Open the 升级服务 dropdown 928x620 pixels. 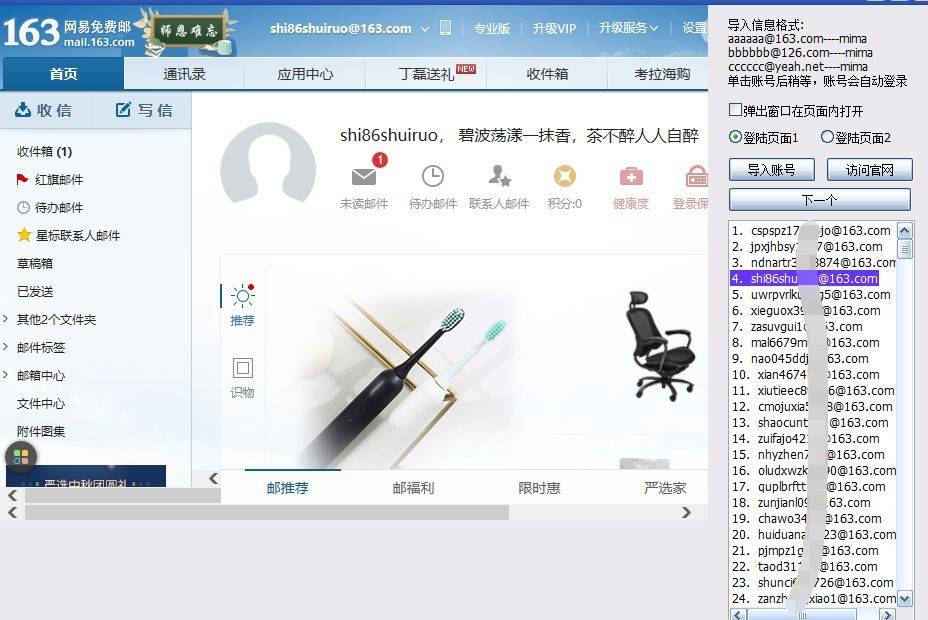628,28
